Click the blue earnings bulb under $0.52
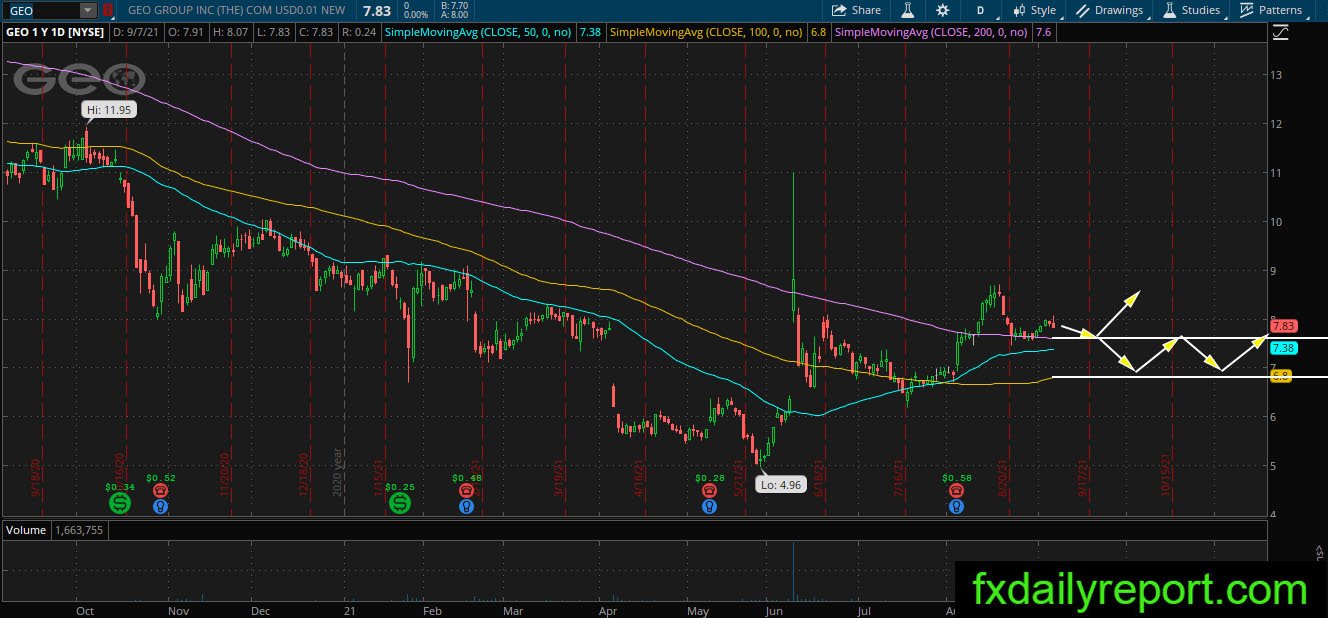This screenshot has width=1328, height=618. (x=160, y=506)
